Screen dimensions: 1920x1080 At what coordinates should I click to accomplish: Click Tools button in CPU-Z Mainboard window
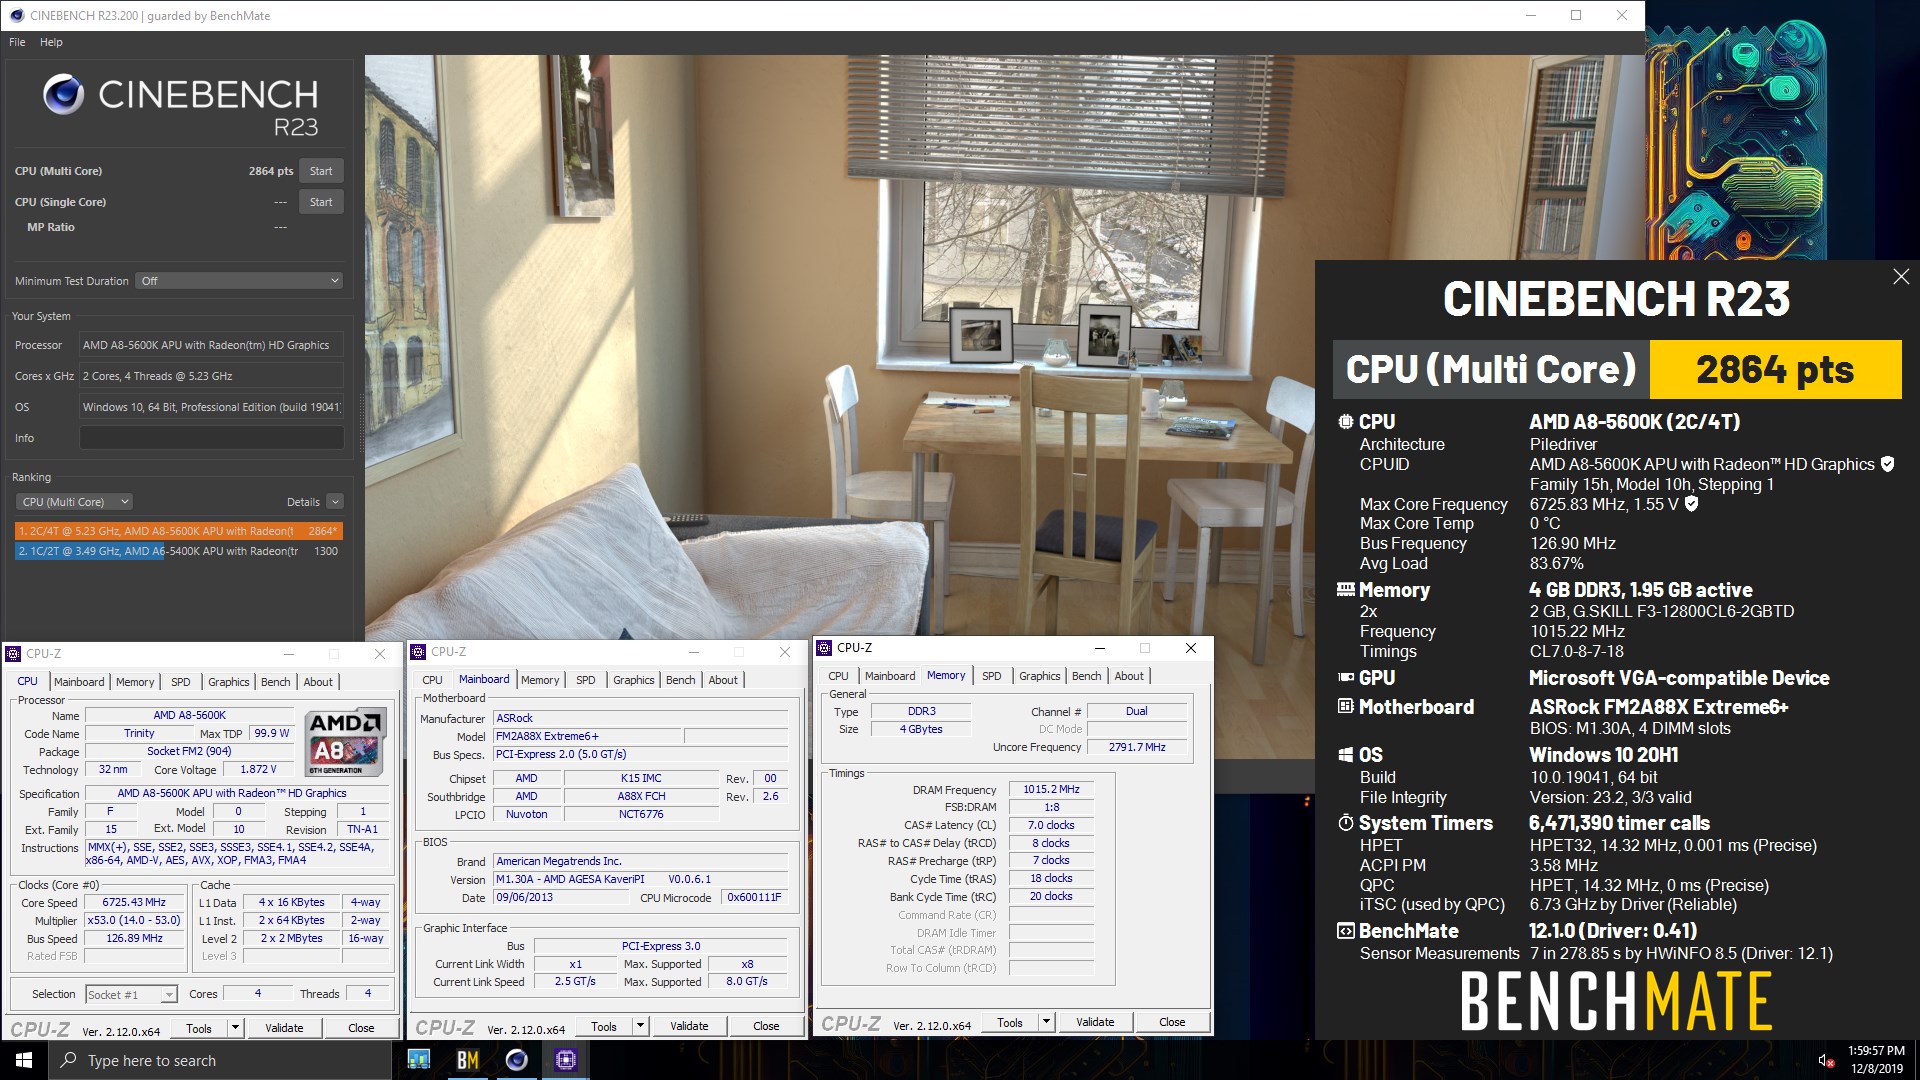(604, 1026)
